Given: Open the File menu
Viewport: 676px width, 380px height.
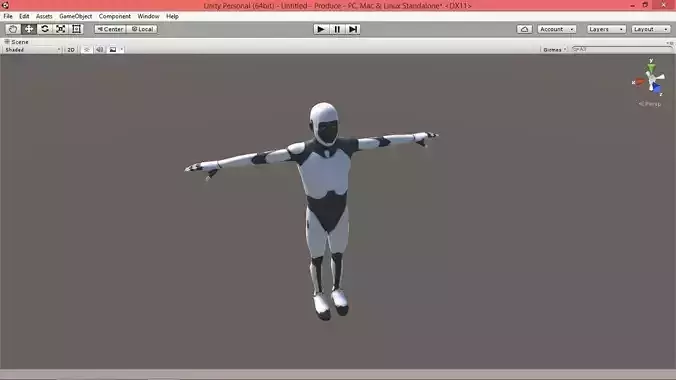Looking at the screenshot, I should (x=8, y=16).
